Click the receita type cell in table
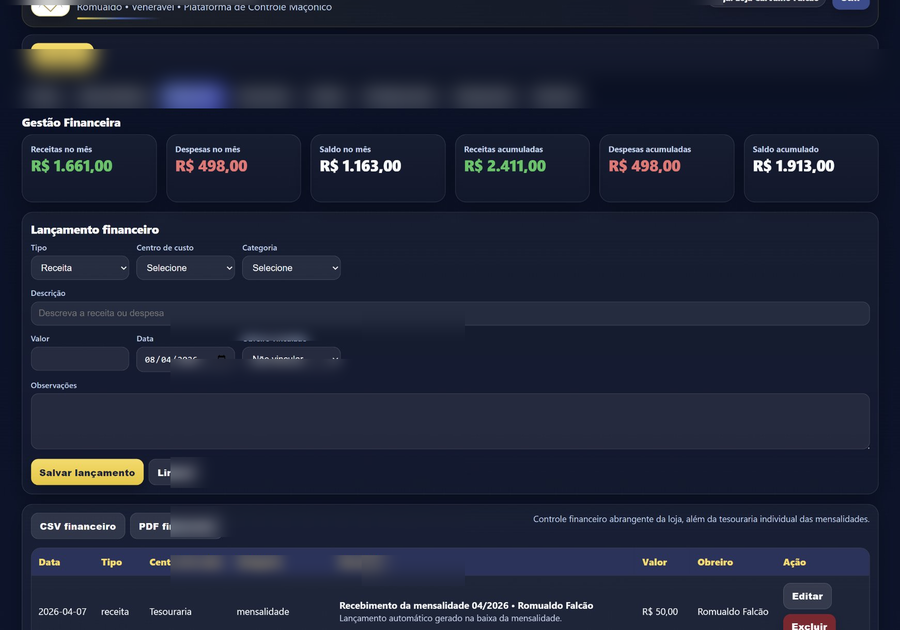 115,612
